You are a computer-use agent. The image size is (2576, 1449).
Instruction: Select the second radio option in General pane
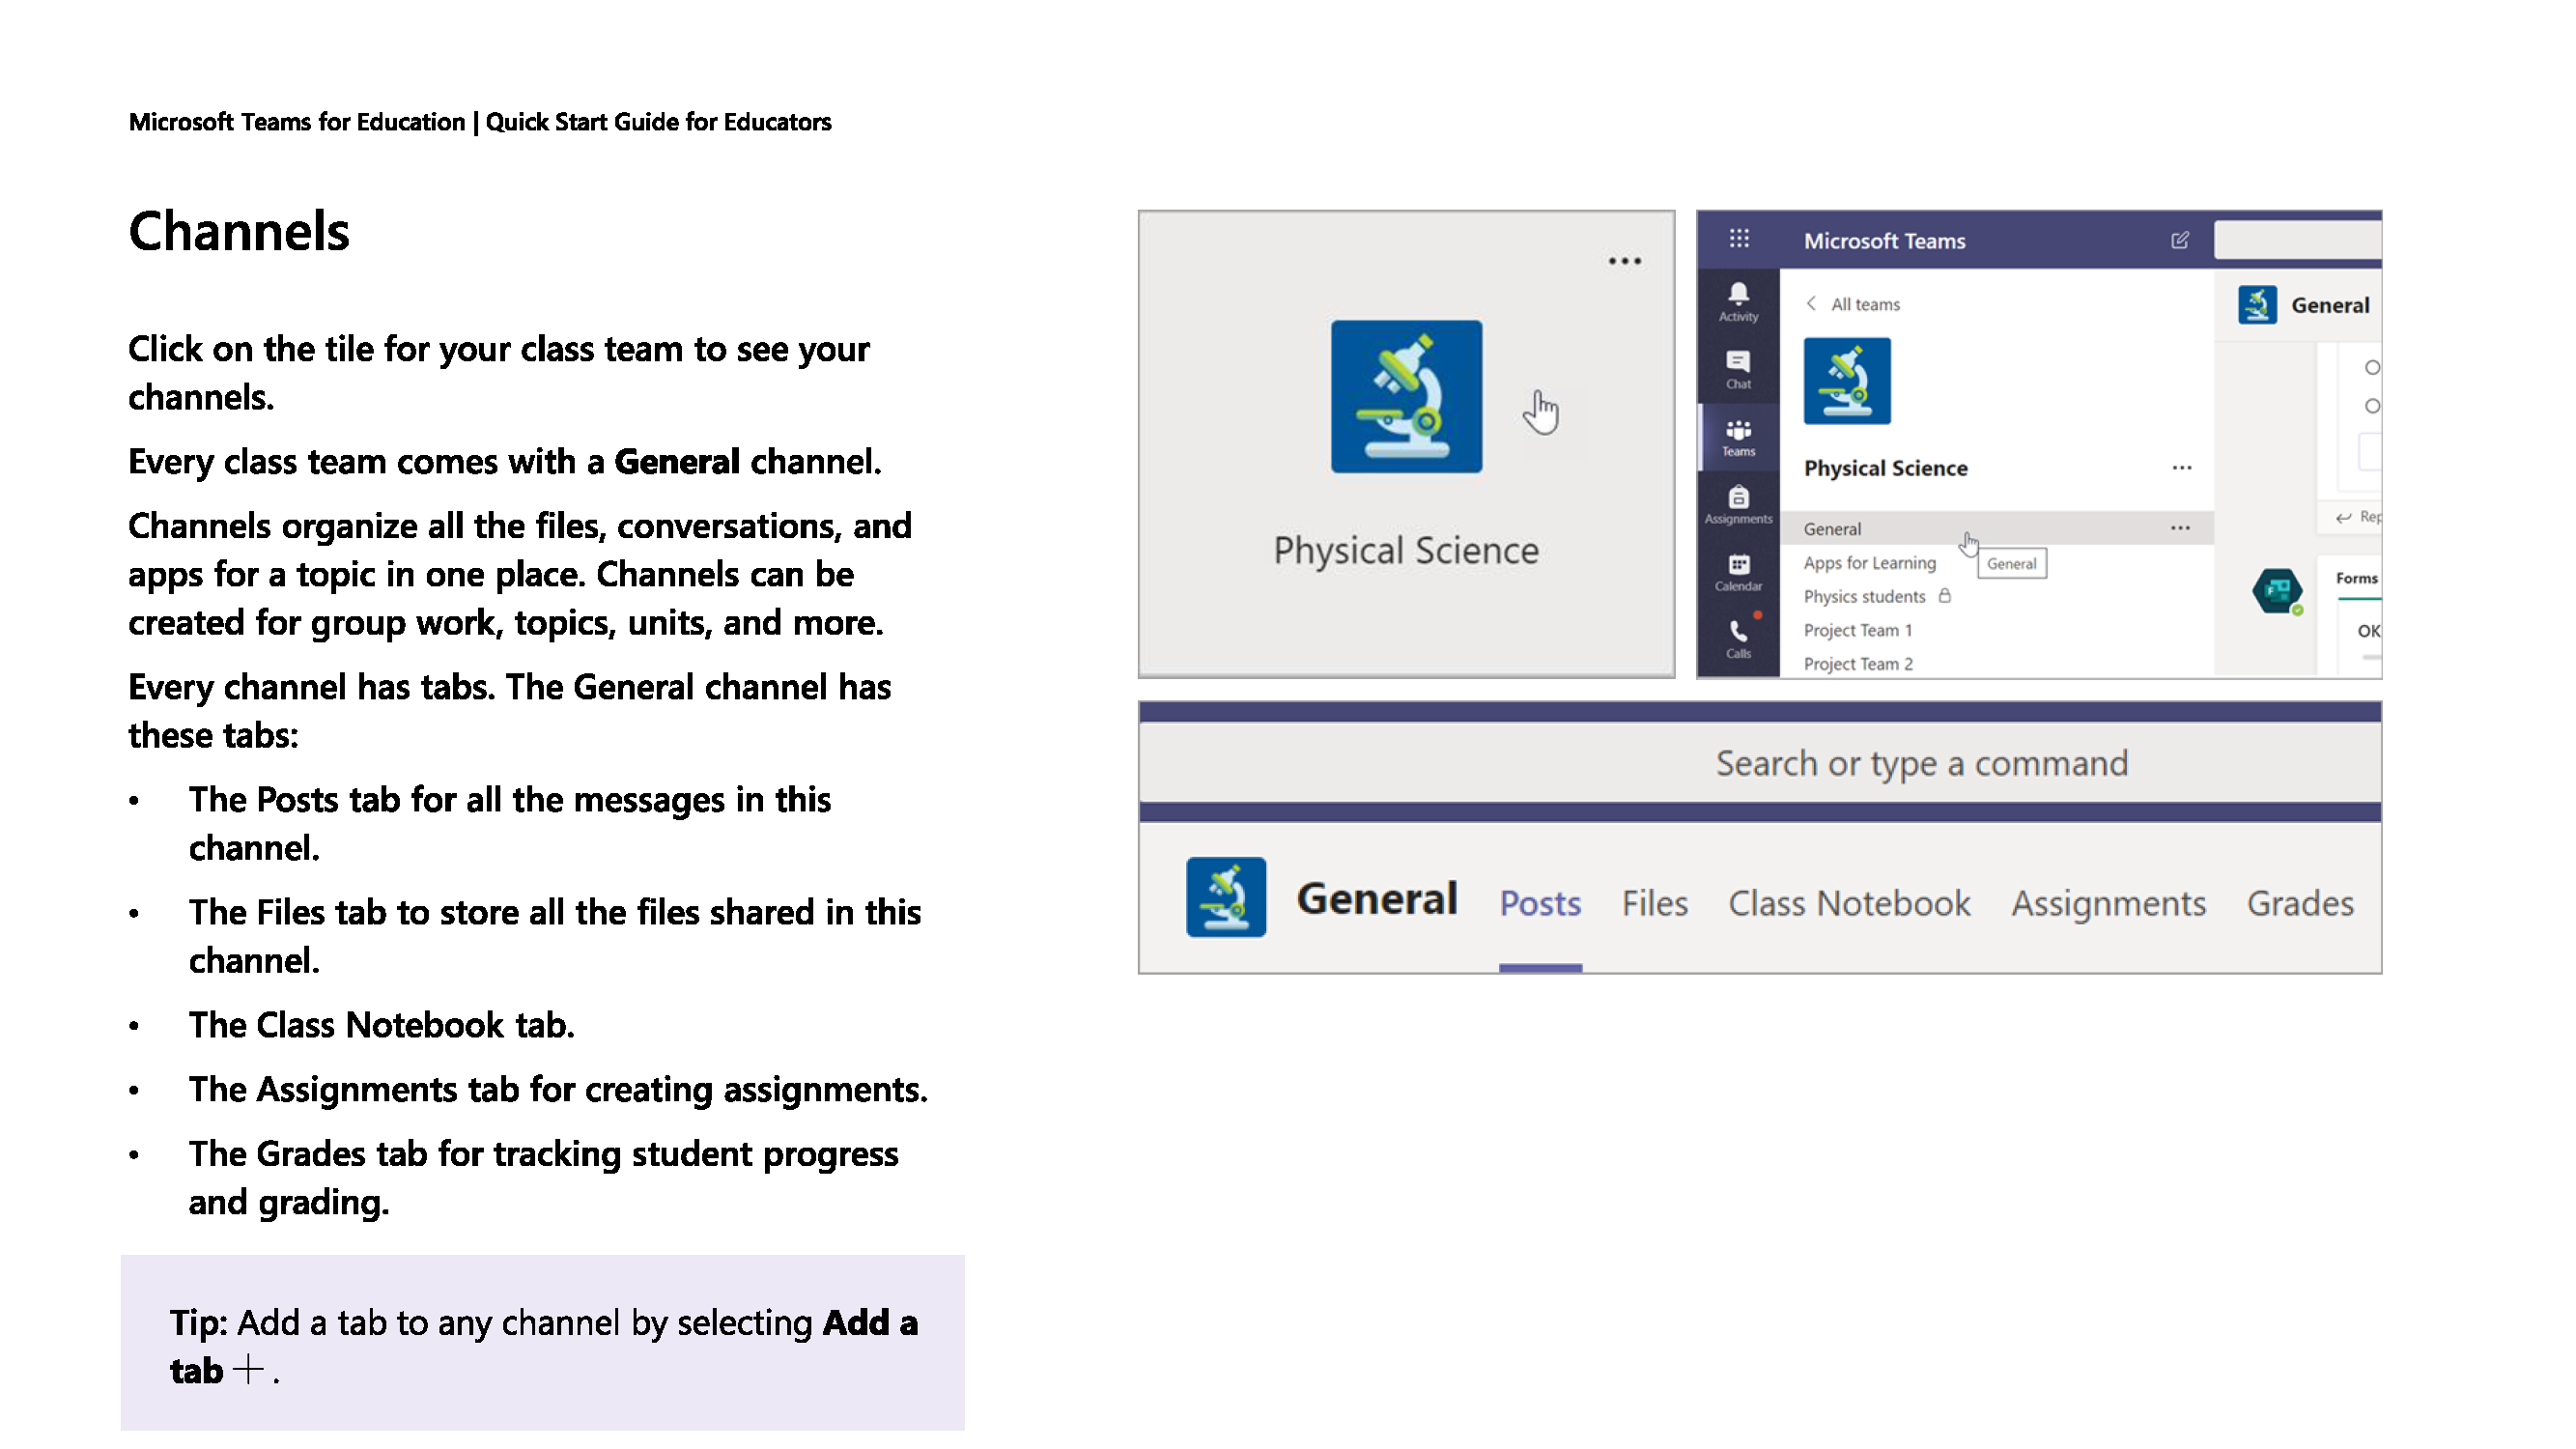(x=2371, y=406)
